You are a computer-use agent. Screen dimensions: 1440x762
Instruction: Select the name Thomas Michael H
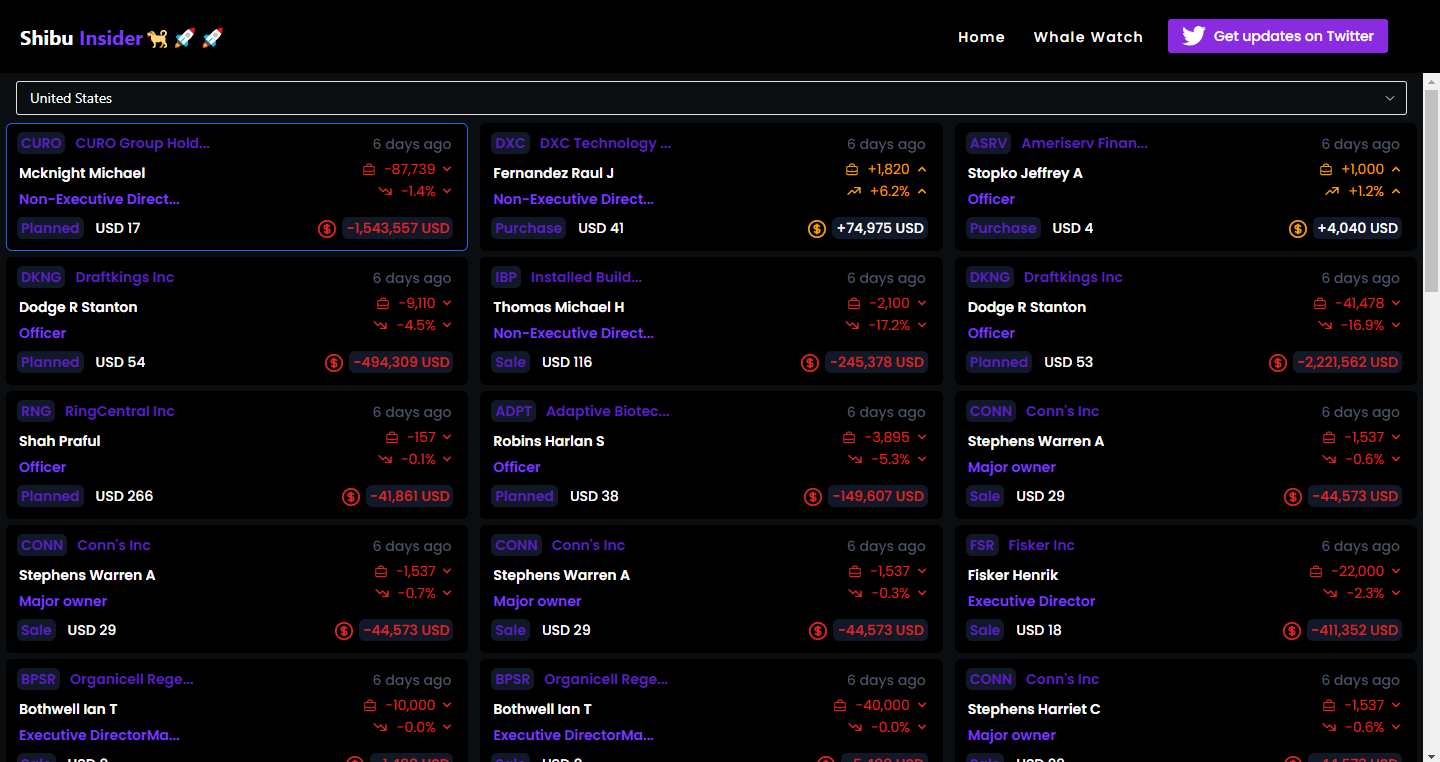[559, 307]
